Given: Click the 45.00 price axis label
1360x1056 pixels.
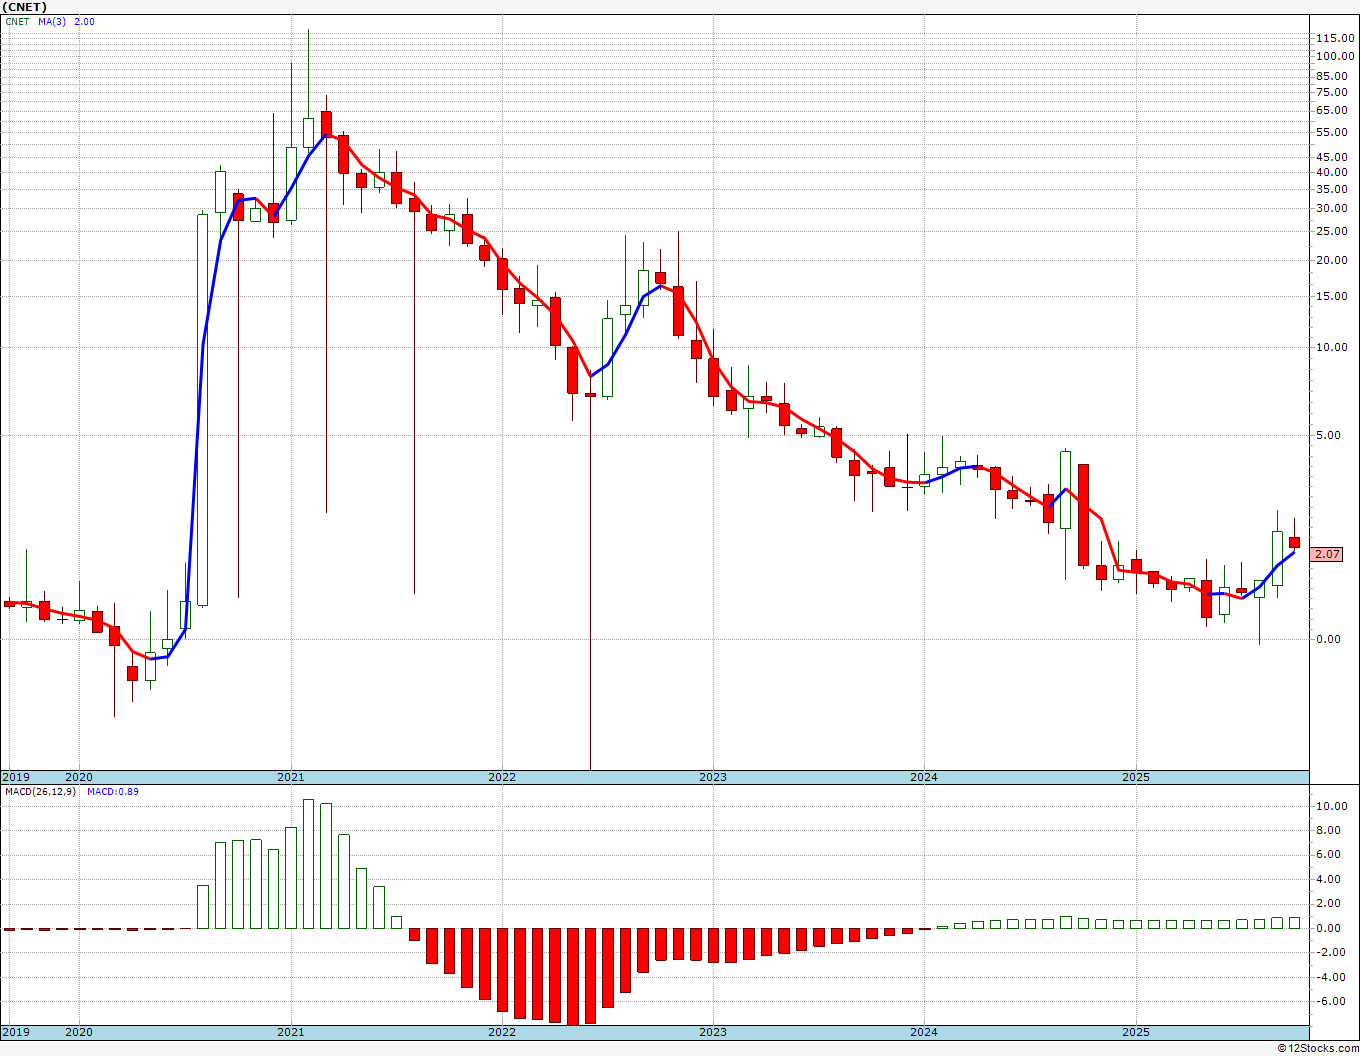Looking at the screenshot, I should coord(1331,157).
